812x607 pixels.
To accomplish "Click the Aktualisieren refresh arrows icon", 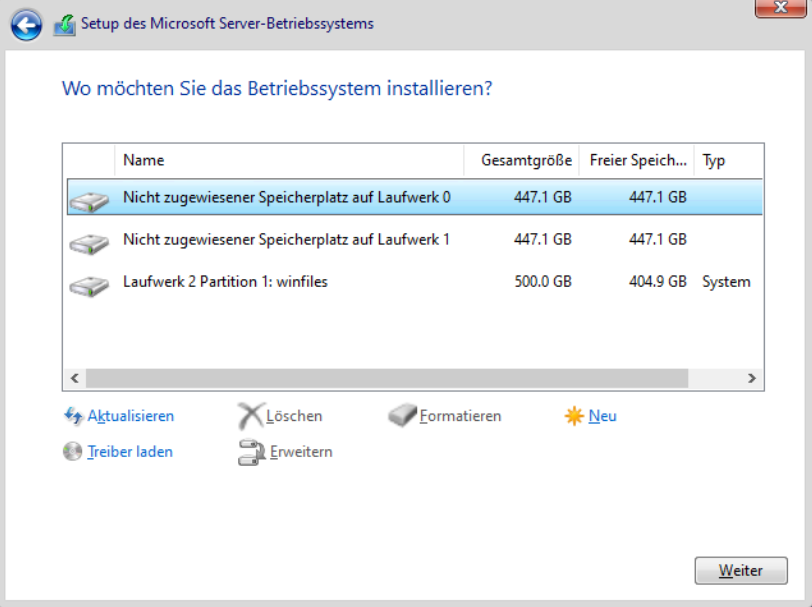I will pos(74,416).
